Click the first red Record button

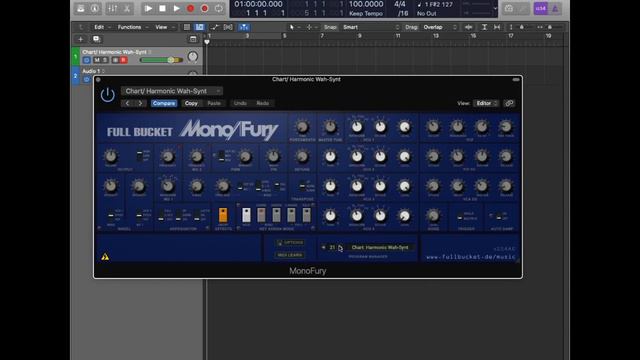point(191,8)
